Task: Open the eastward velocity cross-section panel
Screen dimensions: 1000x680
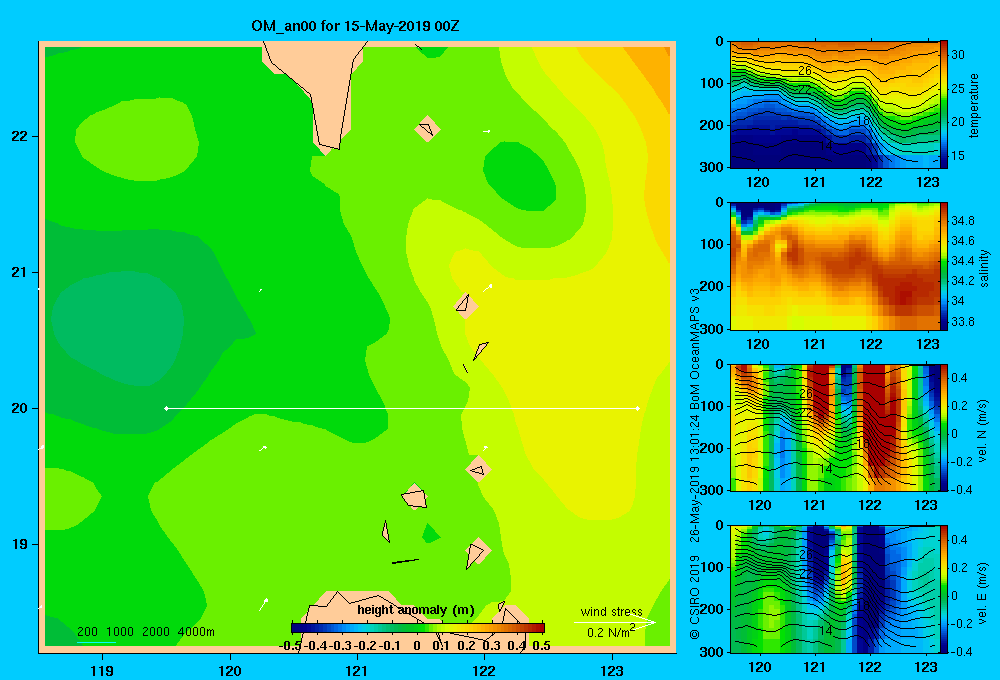Action: (835, 589)
